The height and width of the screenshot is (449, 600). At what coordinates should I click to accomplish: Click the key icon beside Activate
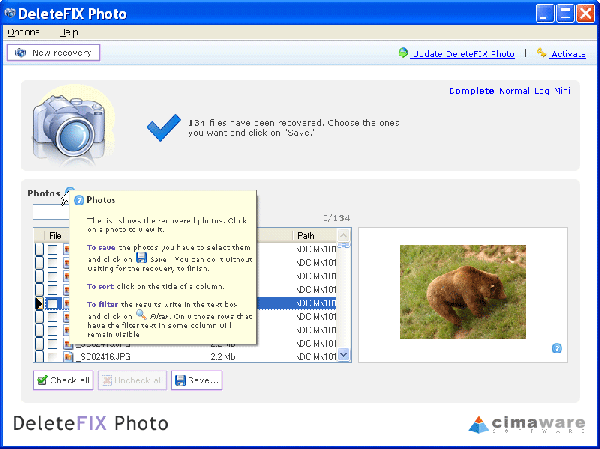(x=541, y=52)
